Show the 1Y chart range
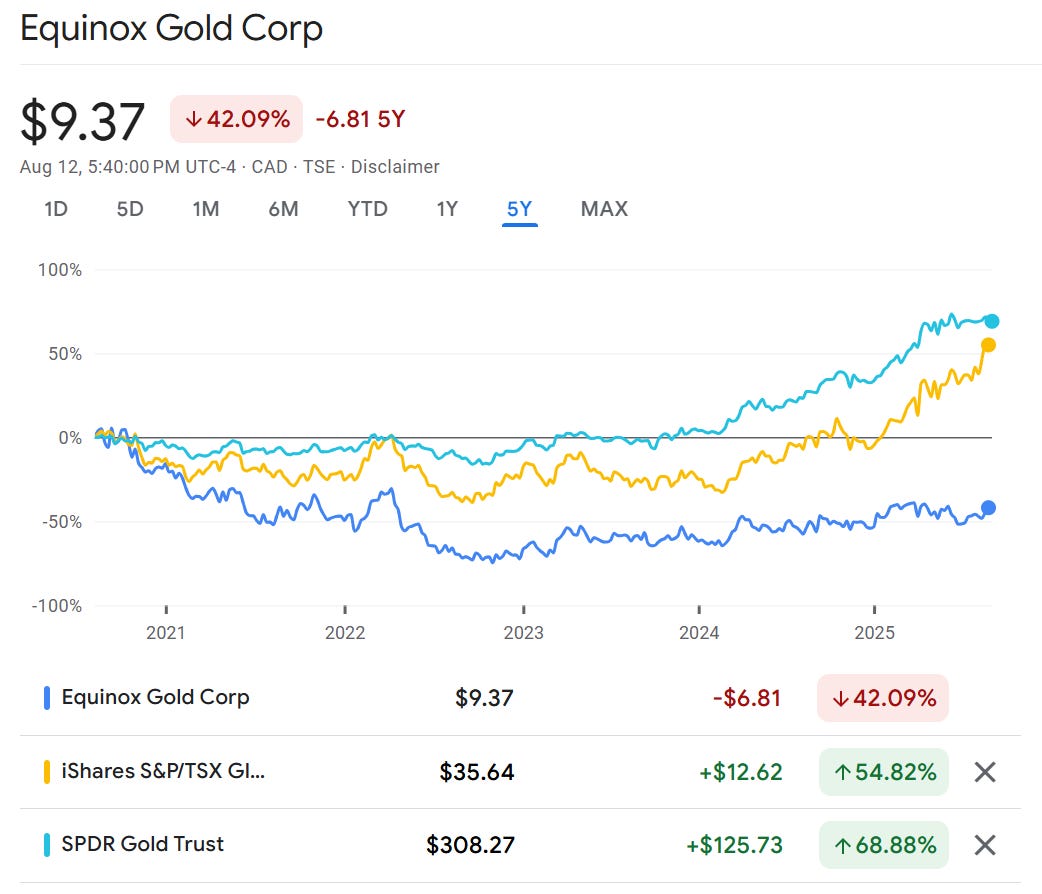The image size is (1042, 894). click(447, 209)
